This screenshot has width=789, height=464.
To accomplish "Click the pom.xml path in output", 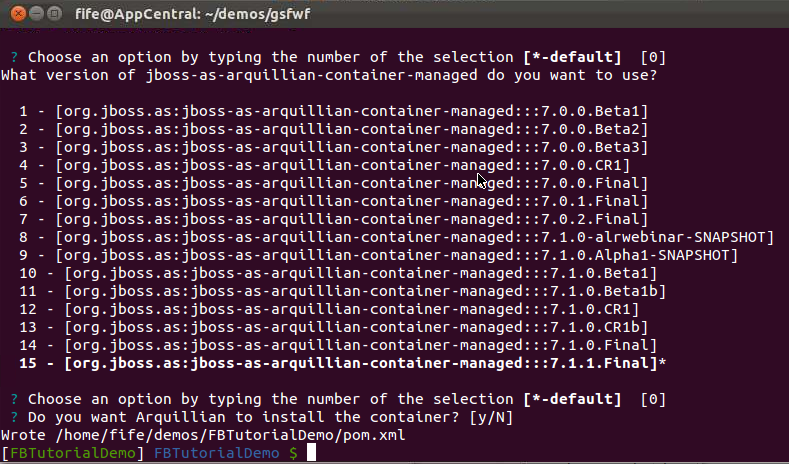I will point(230,435).
